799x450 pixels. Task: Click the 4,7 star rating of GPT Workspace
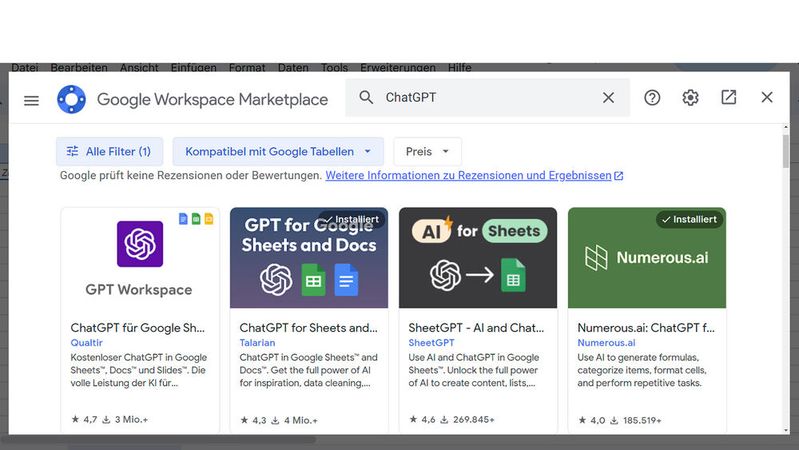pos(84,419)
